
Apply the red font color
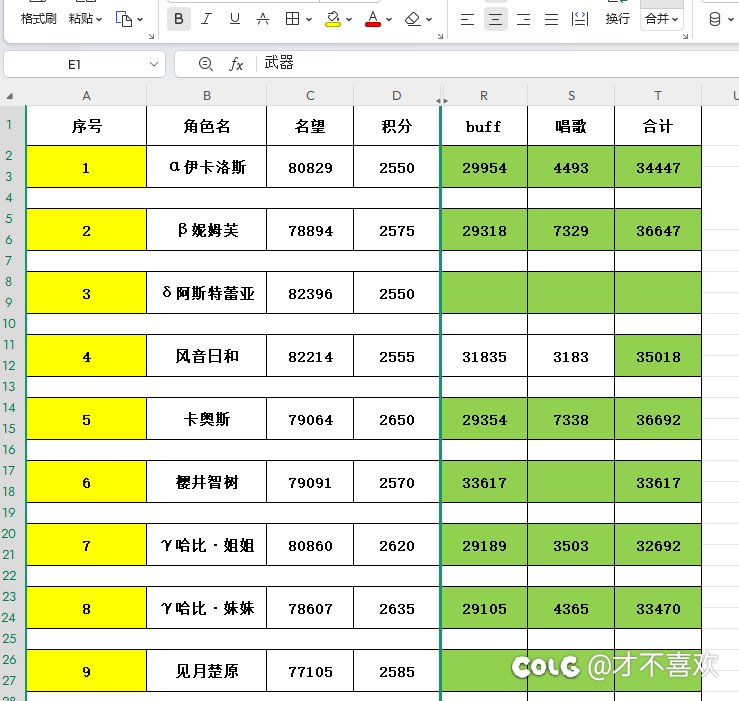(x=373, y=19)
